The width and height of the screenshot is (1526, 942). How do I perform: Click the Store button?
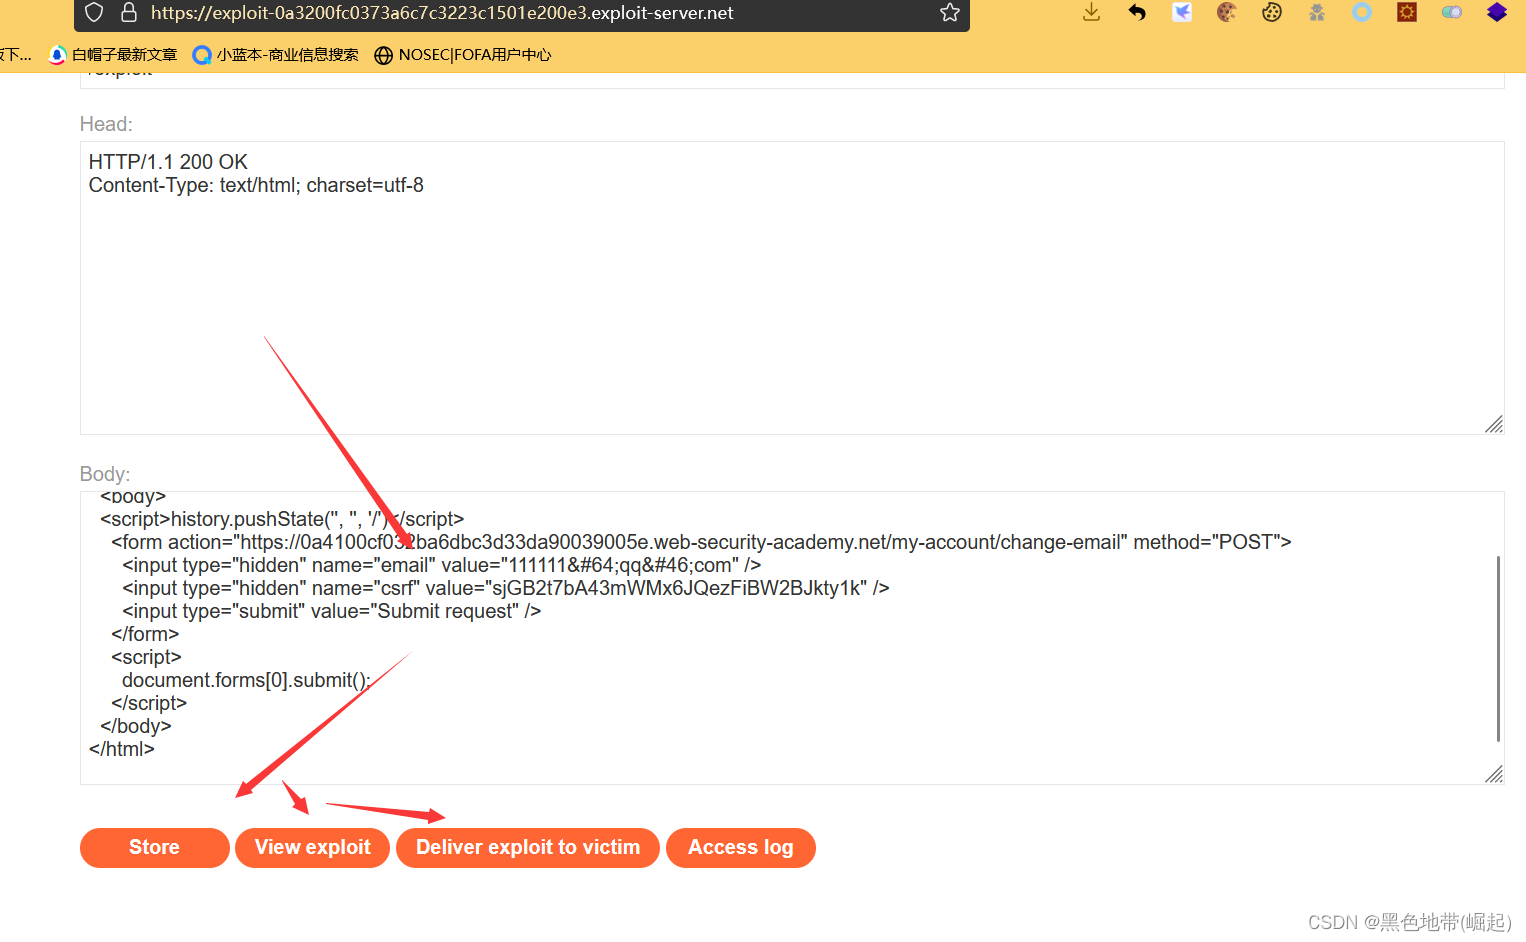click(155, 848)
